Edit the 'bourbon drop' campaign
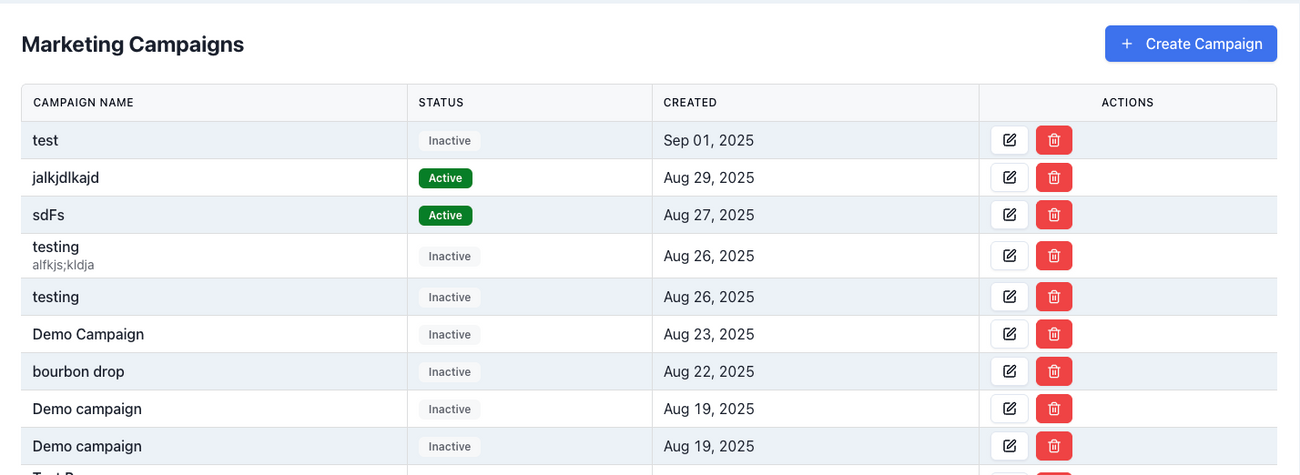1300x475 pixels. point(1009,372)
